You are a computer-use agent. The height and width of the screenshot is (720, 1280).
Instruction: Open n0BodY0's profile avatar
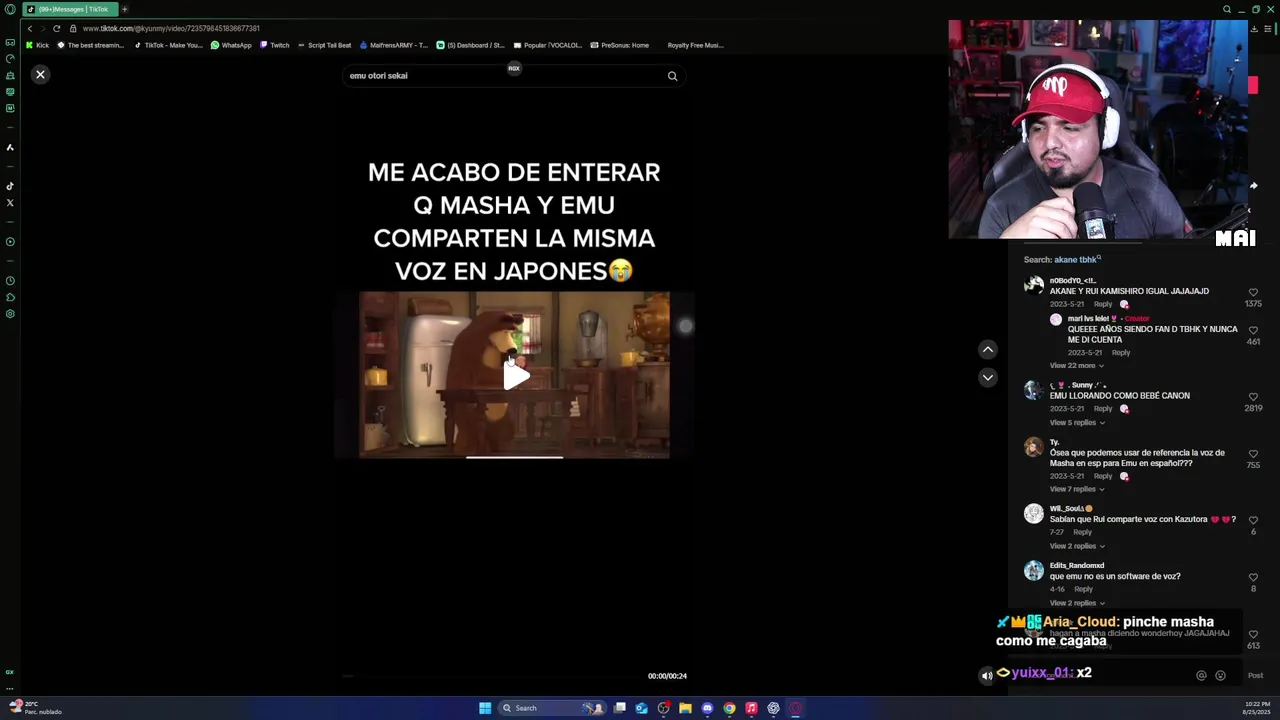(x=1034, y=285)
